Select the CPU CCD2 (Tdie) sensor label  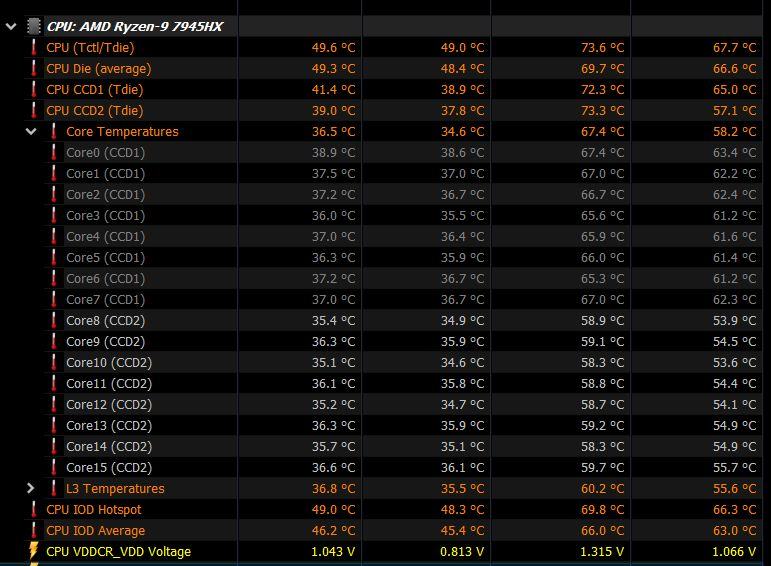click(95, 111)
